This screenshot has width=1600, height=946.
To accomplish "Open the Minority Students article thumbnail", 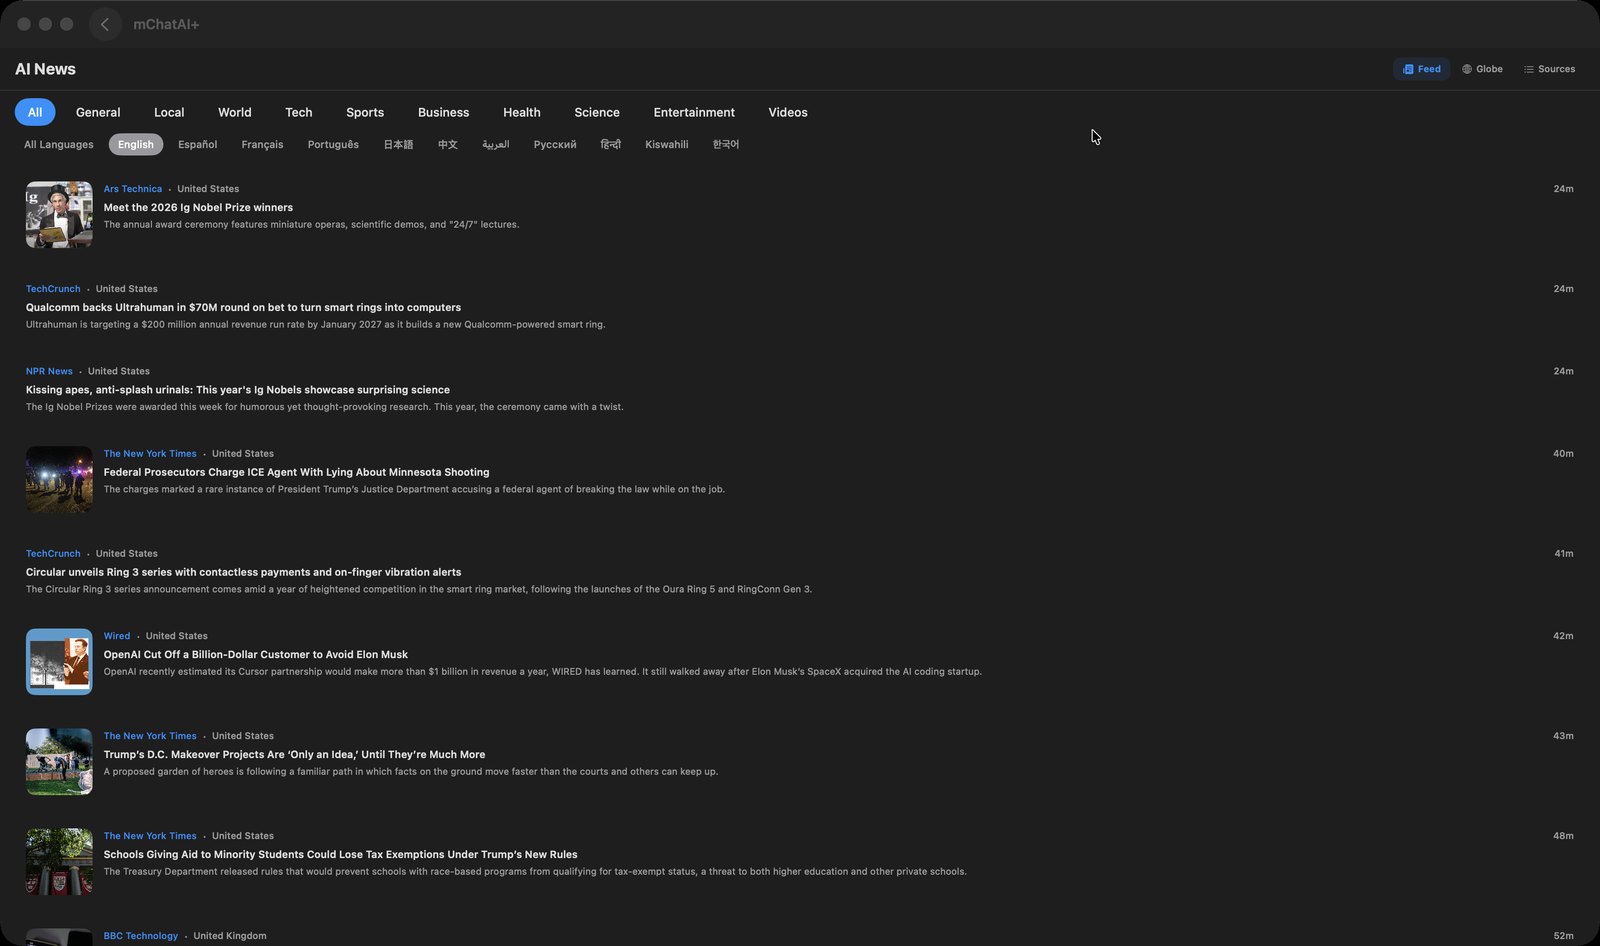I will pyautogui.click(x=59, y=861).
